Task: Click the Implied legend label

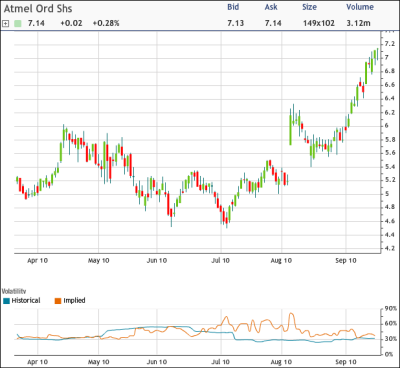Action: coord(74,301)
